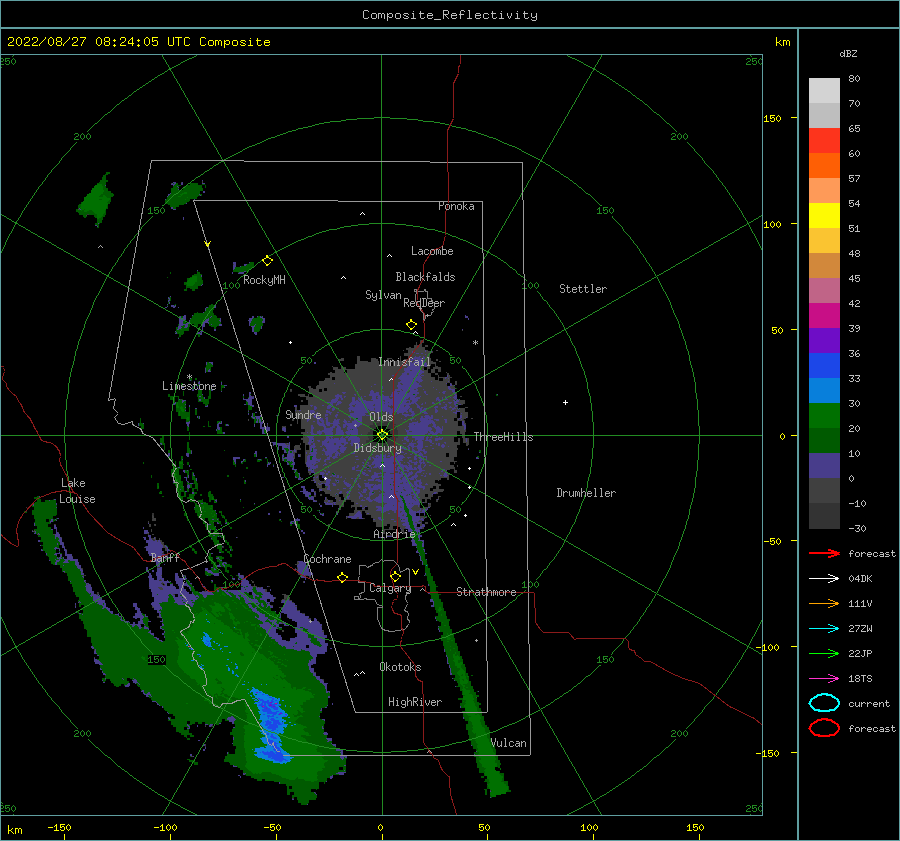900x841 pixels.
Task: Click the RockyMH label
Action: 264,280
